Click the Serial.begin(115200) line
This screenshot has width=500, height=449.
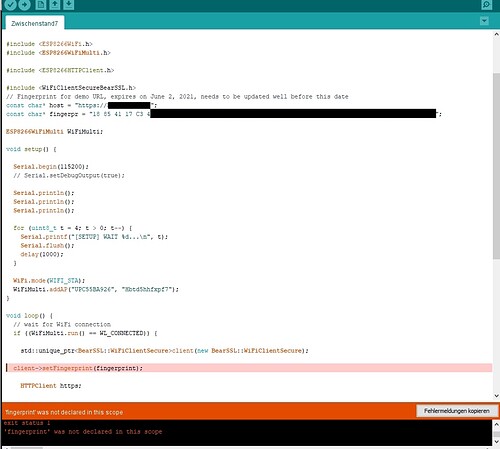(x=51, y=167)
